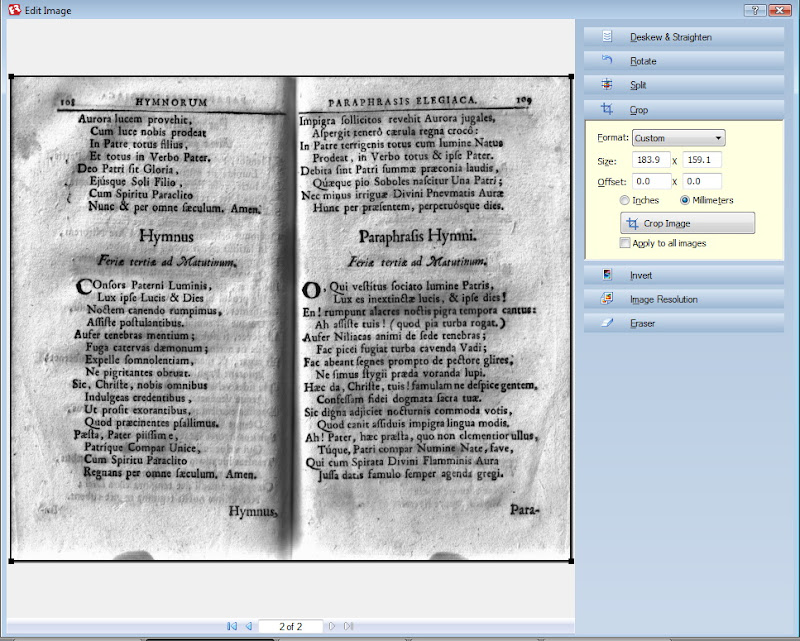This screenshot has width=800, height=641.
Task: Select Inches as the unit
Action: pyautogui.click(x=625, y=200)
